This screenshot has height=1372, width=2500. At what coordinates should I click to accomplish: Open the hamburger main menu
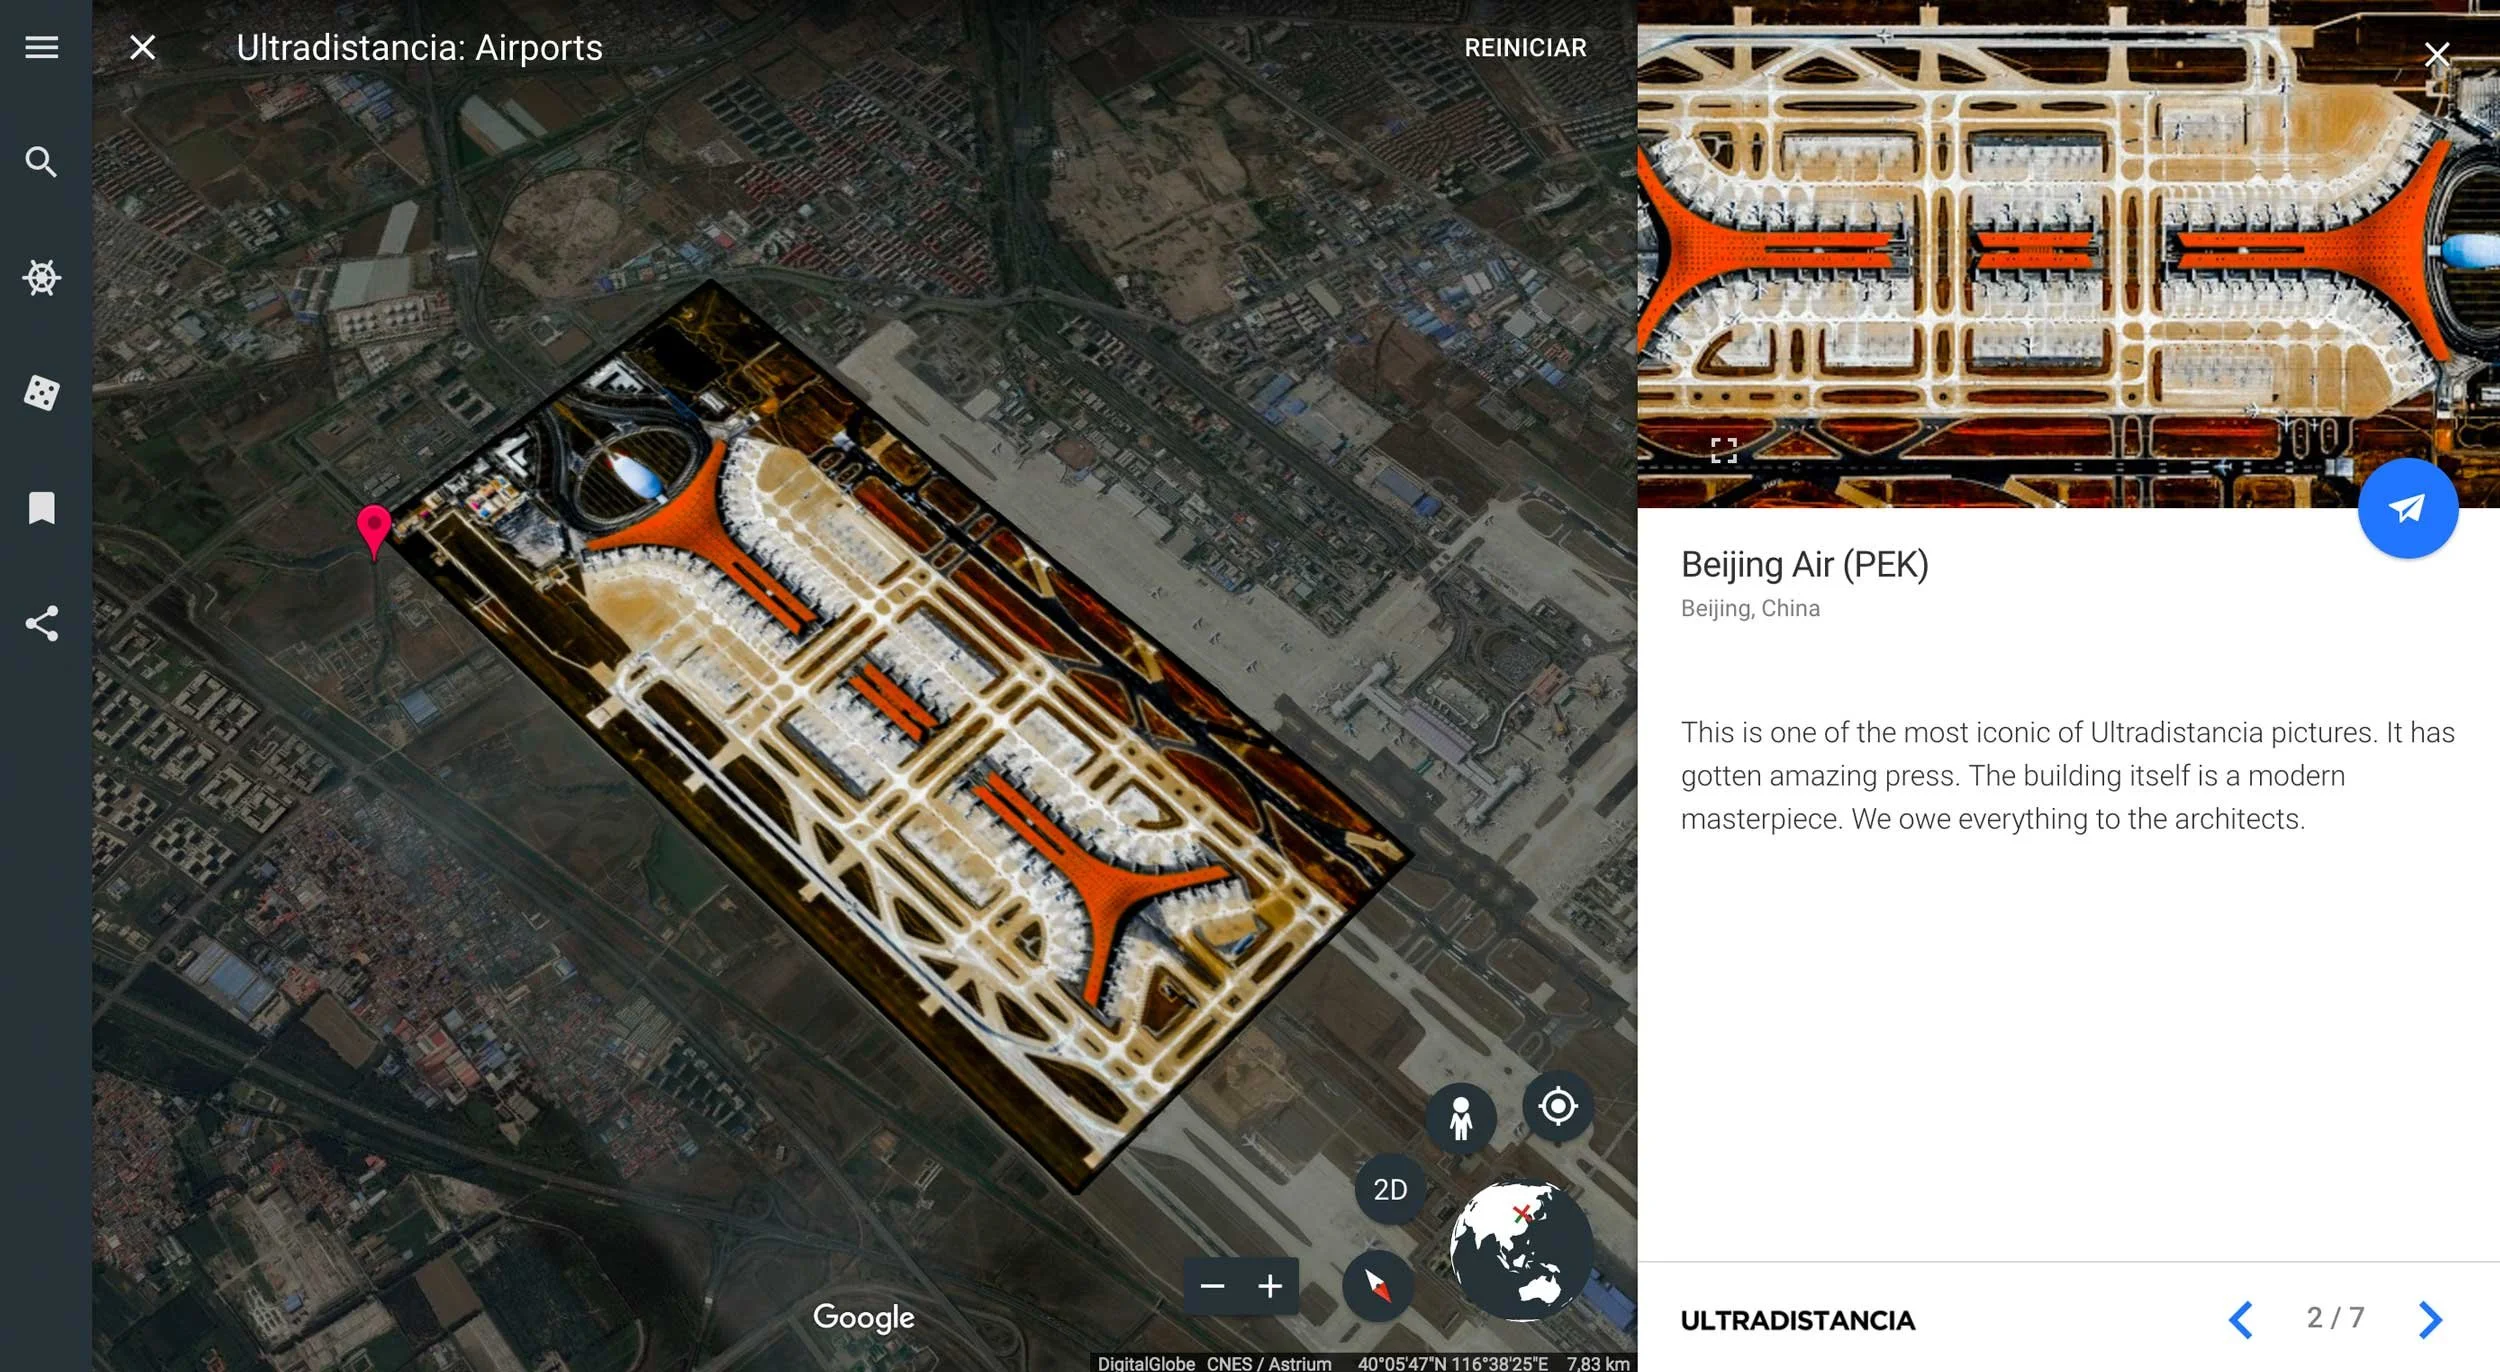pos(41,47)
